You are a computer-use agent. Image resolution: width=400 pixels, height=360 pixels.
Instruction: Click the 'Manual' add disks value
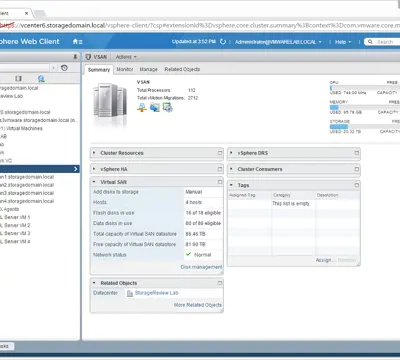point(194,192)
